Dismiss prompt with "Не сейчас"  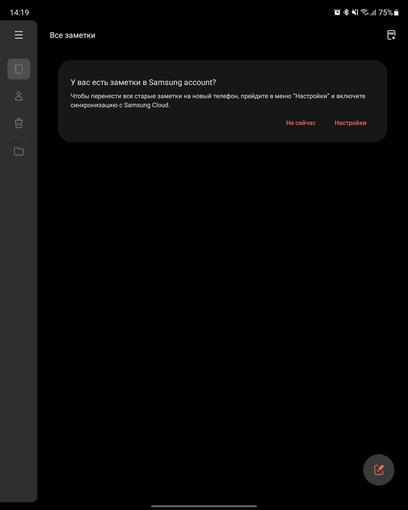[301, 123]
